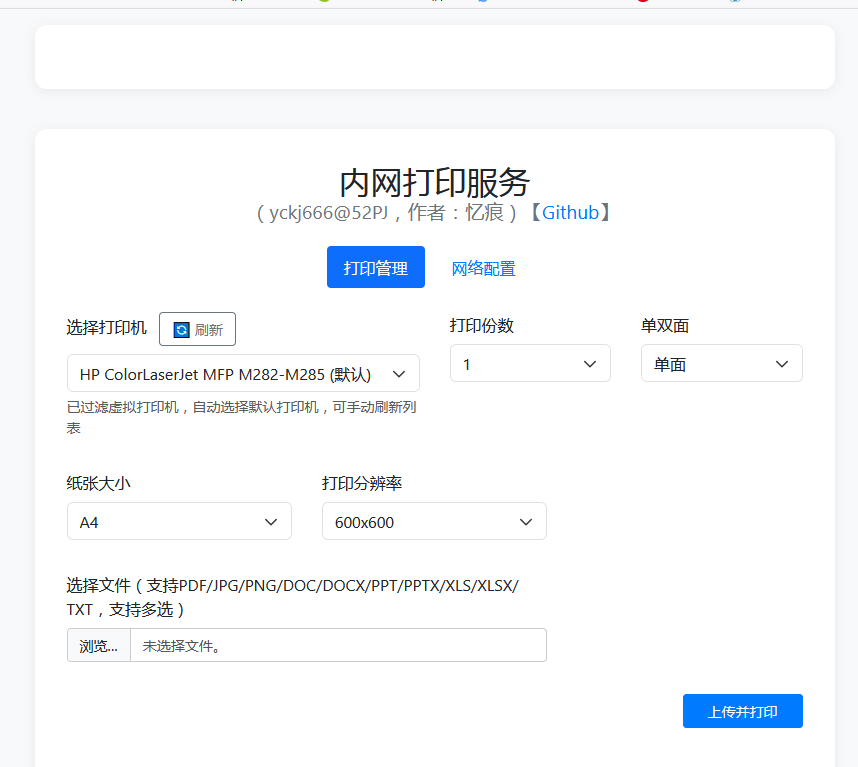The image size is (858, 767).
Task: Switch to the 打印管理 tab
Action: [376, 268]
